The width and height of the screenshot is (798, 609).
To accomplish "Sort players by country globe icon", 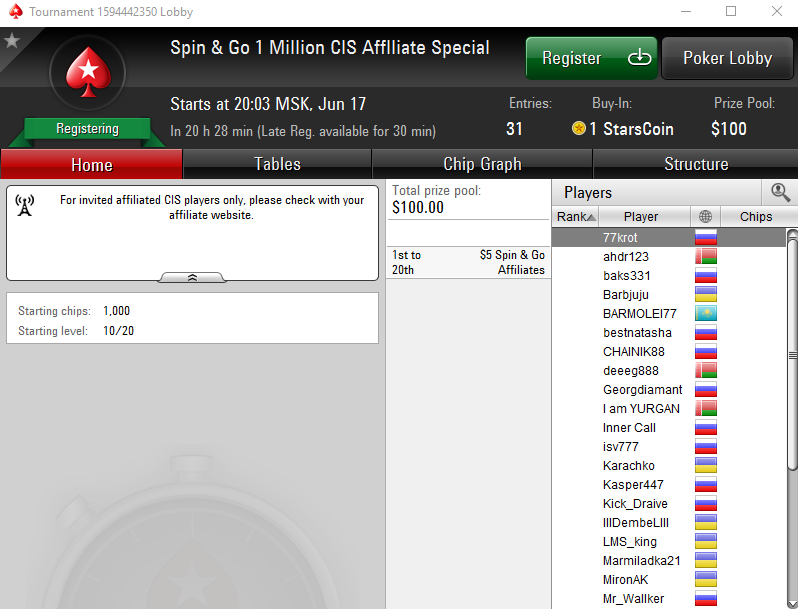I will click(x=705, y=217).
